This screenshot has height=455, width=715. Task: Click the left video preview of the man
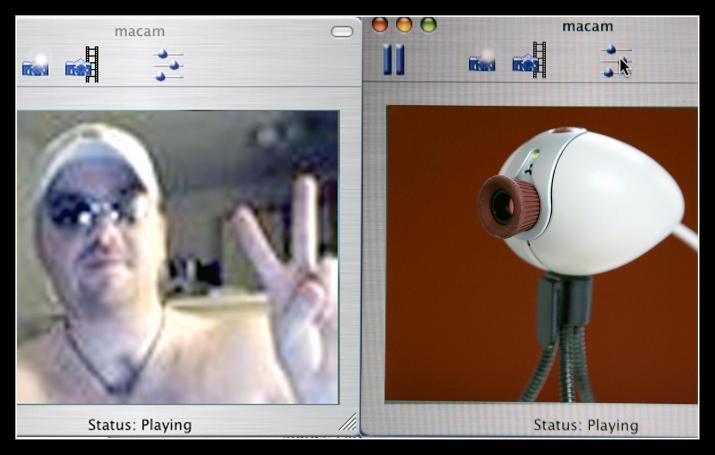(177, 256)
